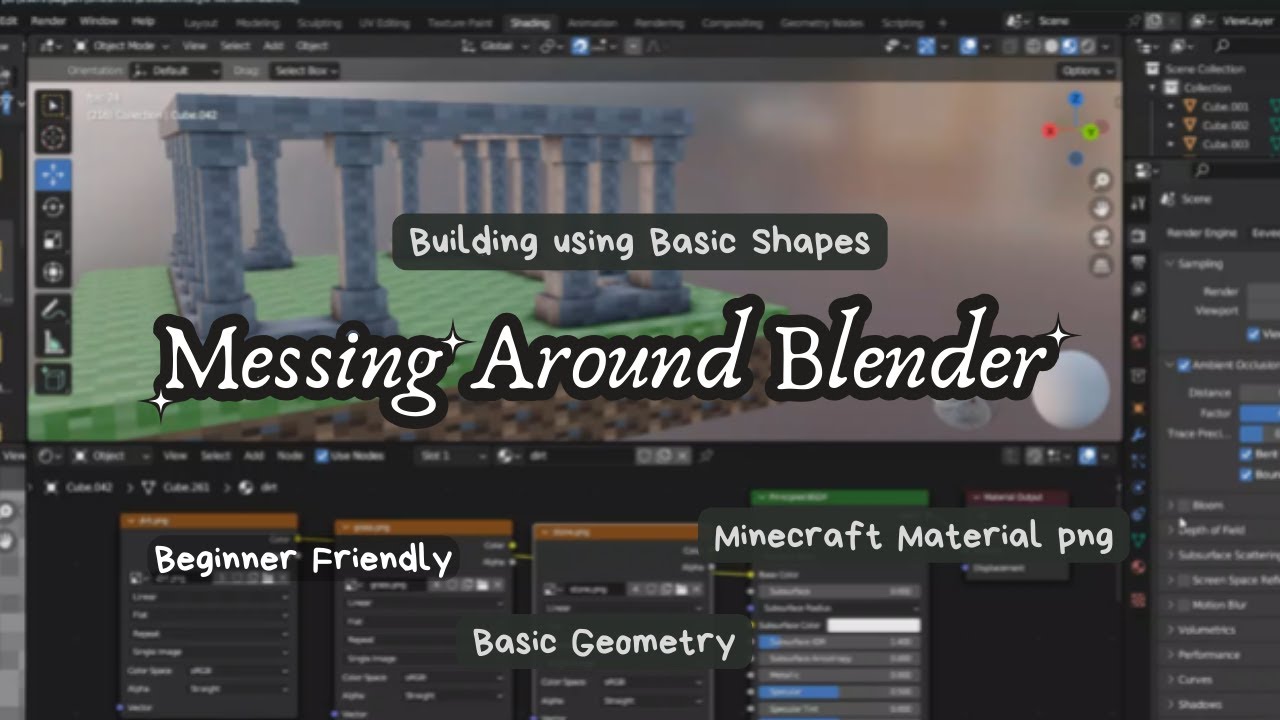The image size is (1280, 720).
Task: Select the Scale tool
Action: coord(53,239)
